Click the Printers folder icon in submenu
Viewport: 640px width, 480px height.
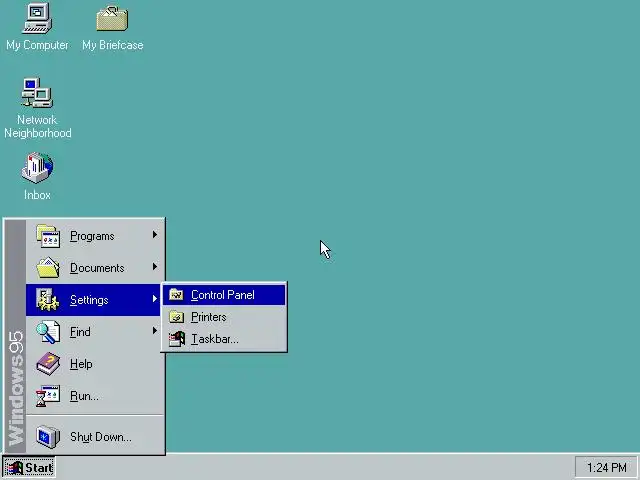pos(176,317)
